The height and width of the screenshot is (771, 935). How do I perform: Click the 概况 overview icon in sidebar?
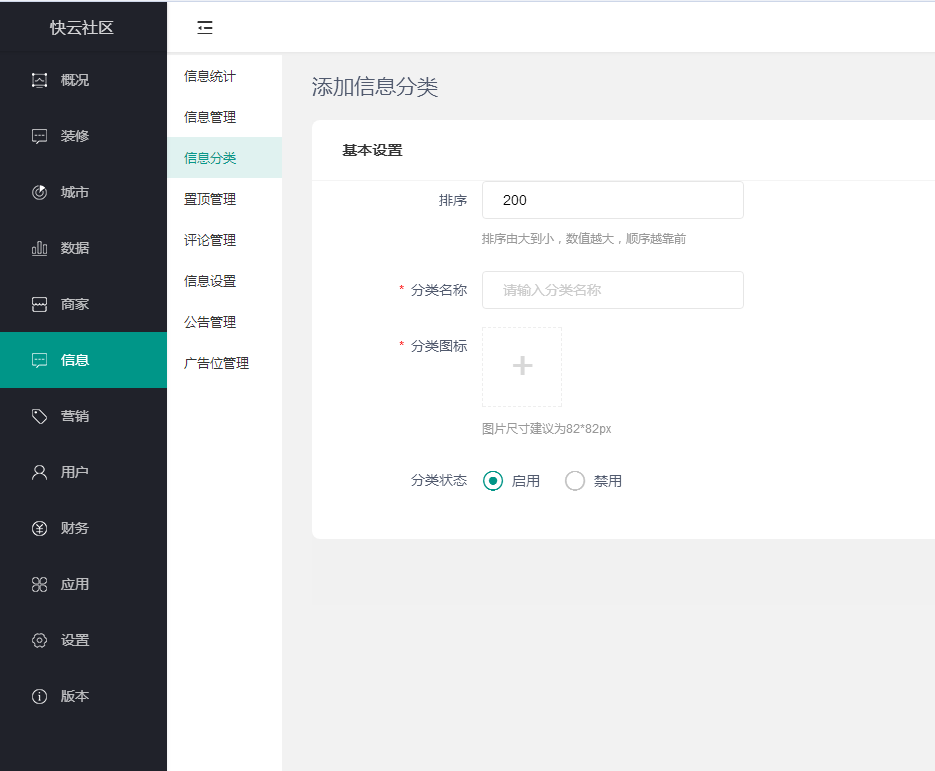[40, 80]
